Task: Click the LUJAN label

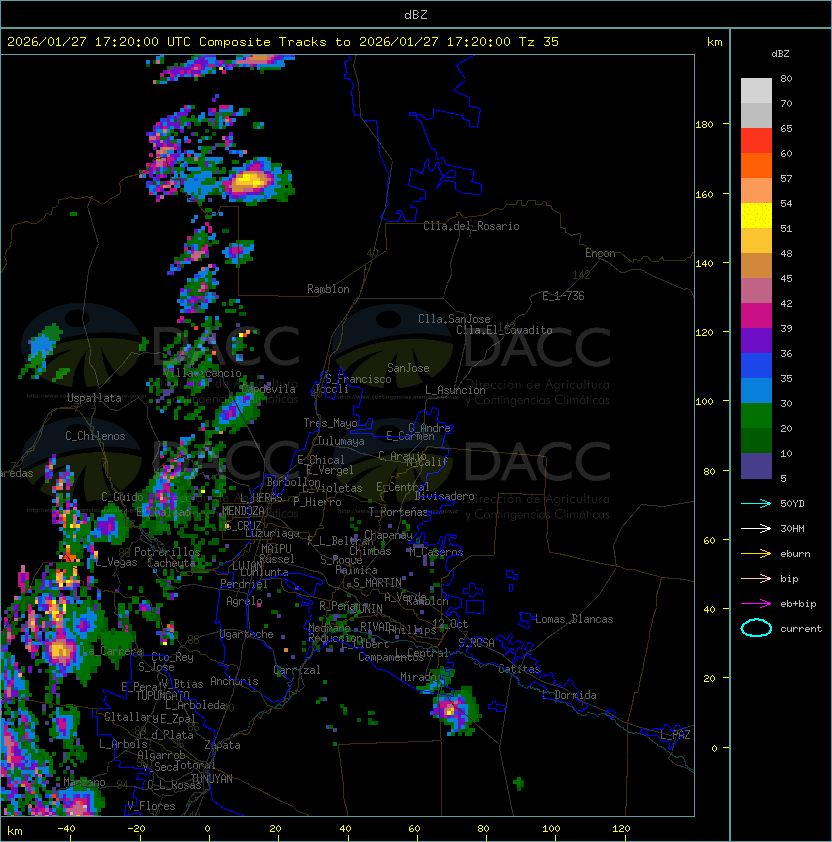Action: point(247,566)
